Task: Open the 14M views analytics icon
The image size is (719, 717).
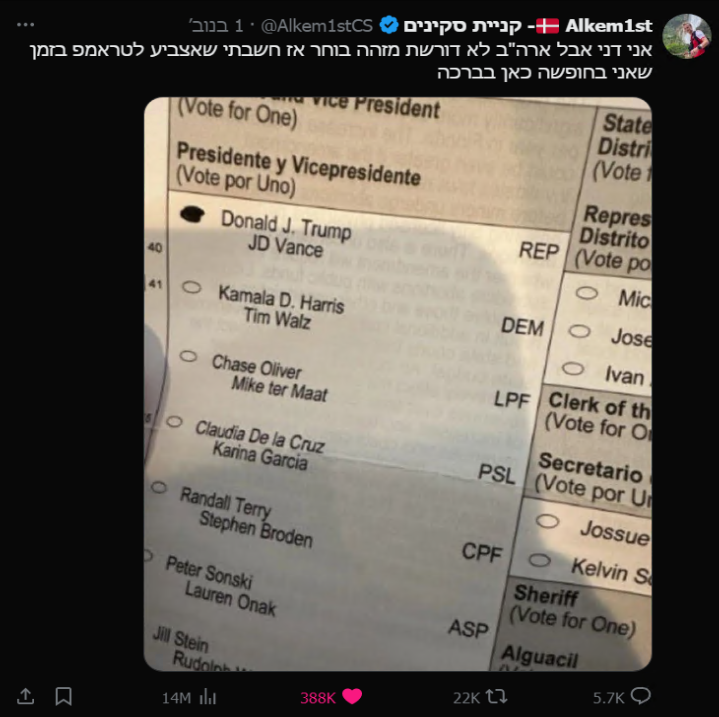Action: point(208,697)
